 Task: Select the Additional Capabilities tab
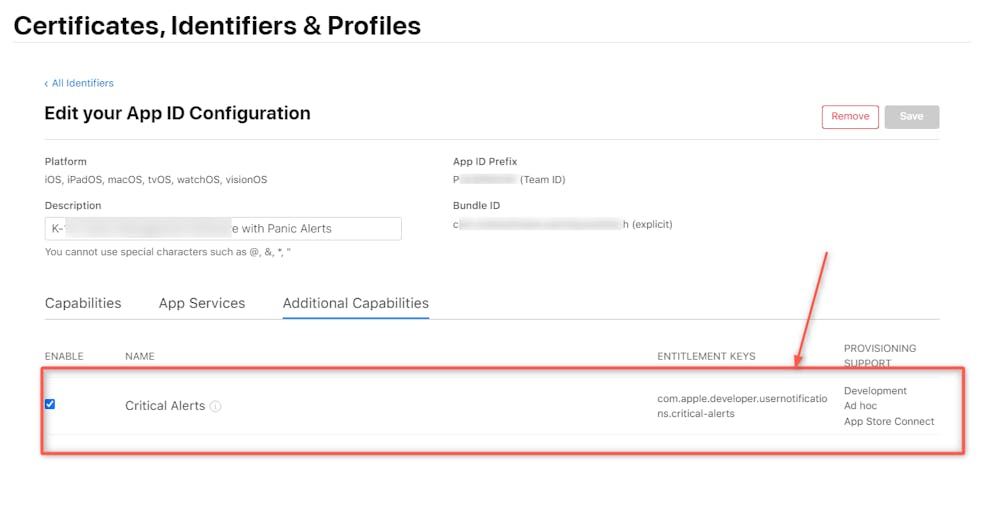click(355, 303)
